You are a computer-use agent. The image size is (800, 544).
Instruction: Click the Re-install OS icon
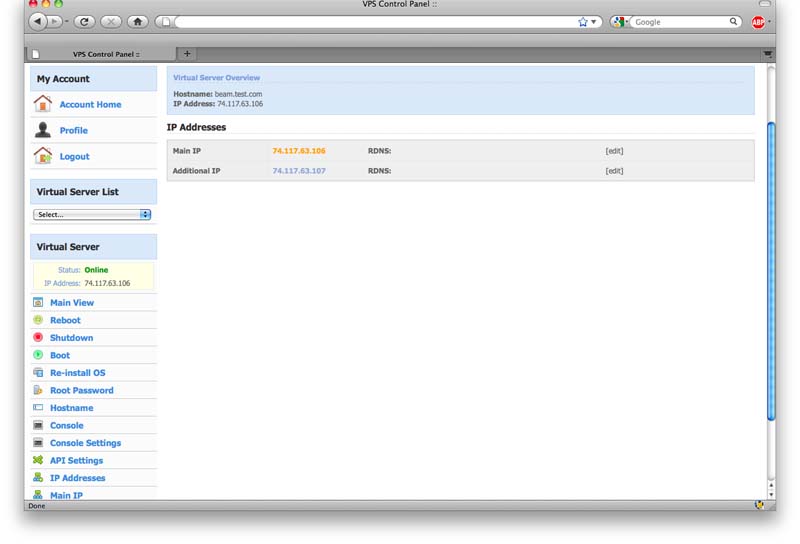[38, 373]
